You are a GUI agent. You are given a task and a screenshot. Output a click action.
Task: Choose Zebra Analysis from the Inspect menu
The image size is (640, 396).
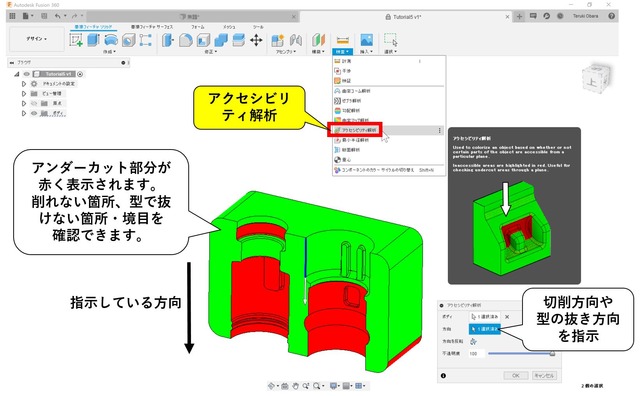tap(389, 100)
